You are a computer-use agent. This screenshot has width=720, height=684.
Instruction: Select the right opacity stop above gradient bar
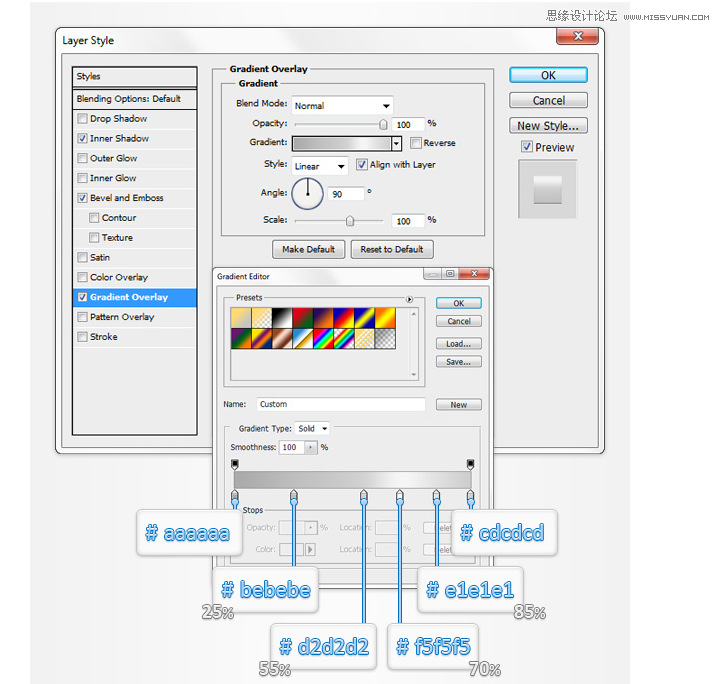click(470, 464)
